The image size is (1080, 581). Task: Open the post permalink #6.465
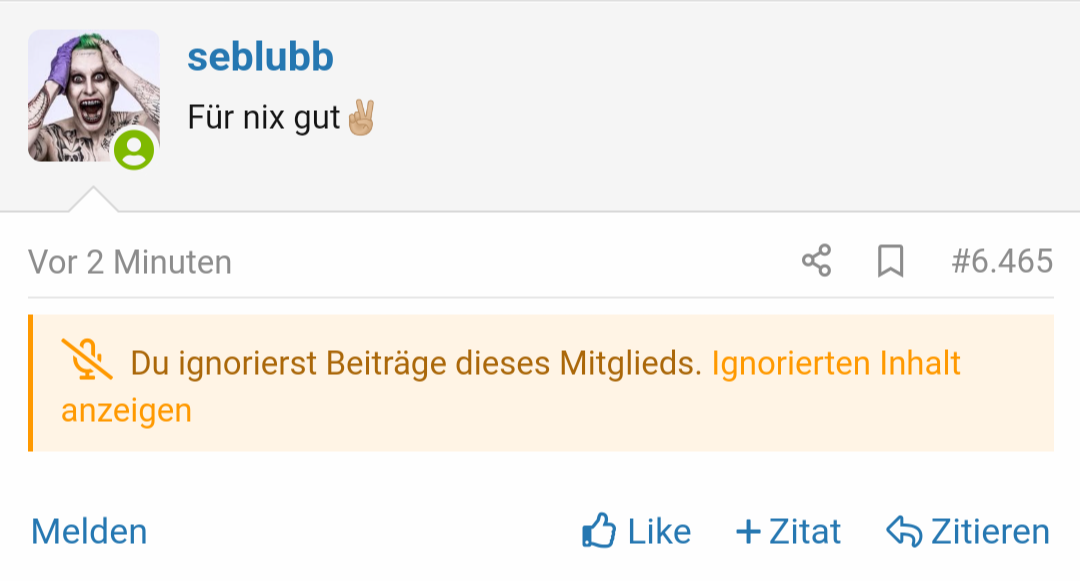1001,262
